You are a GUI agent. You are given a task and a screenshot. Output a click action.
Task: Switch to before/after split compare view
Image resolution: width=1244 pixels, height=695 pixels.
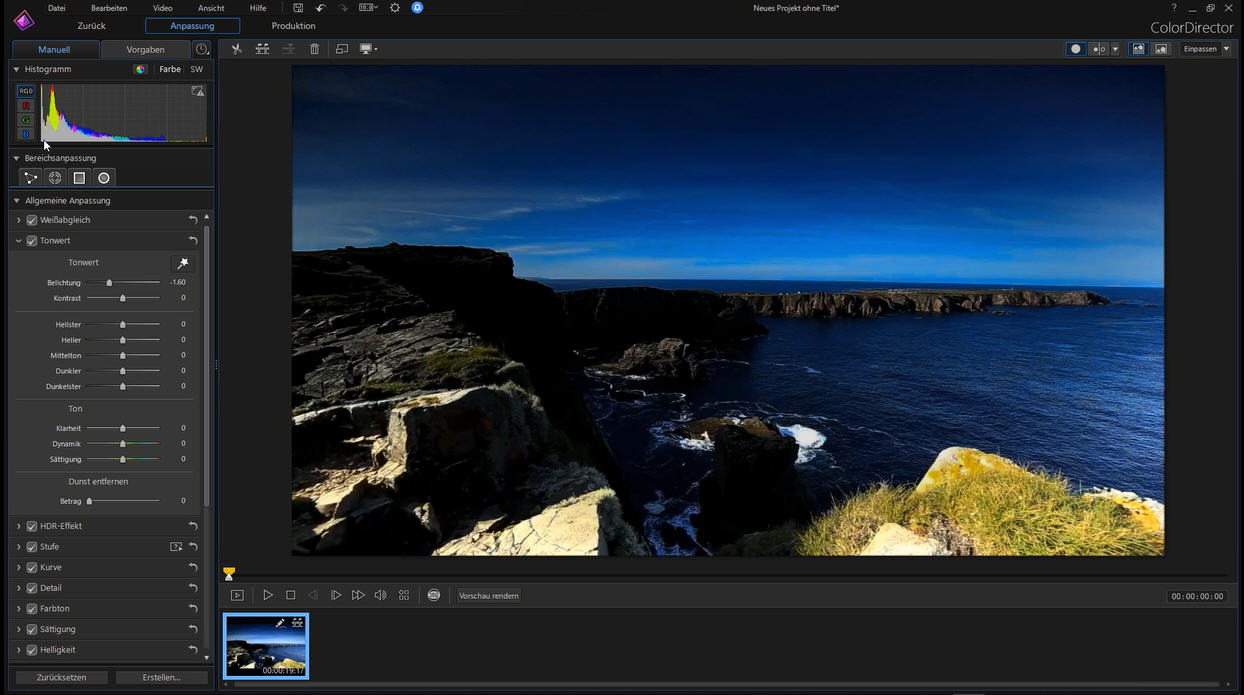[1099, 49]
